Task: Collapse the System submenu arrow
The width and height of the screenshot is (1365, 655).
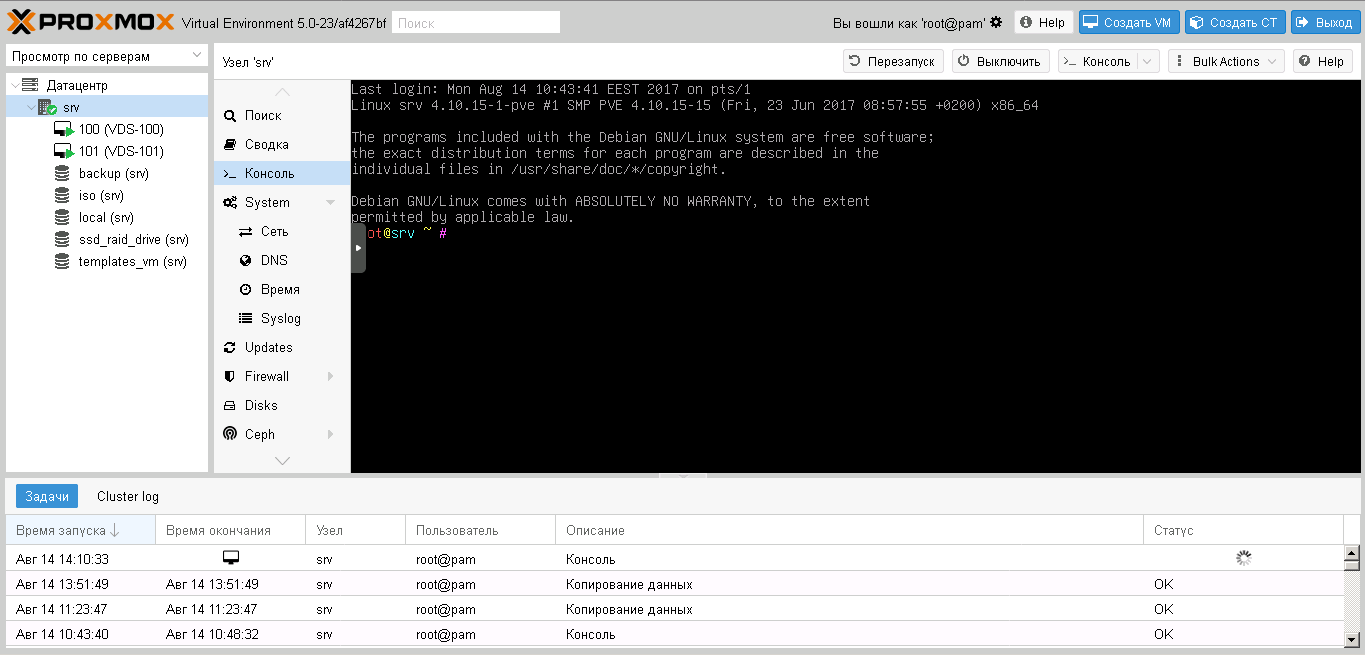Action: (330, 202)
